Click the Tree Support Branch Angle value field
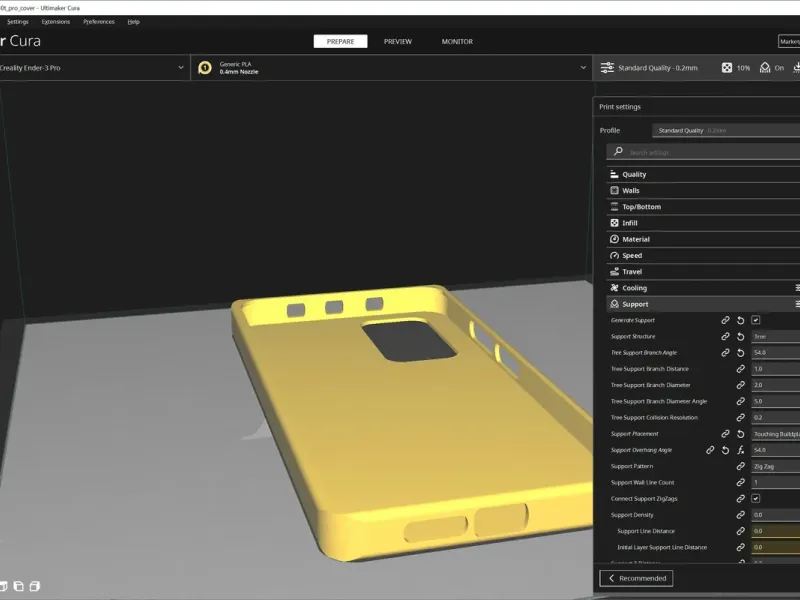This screenshot has width=800, height=600. click(x=776, y=353)
